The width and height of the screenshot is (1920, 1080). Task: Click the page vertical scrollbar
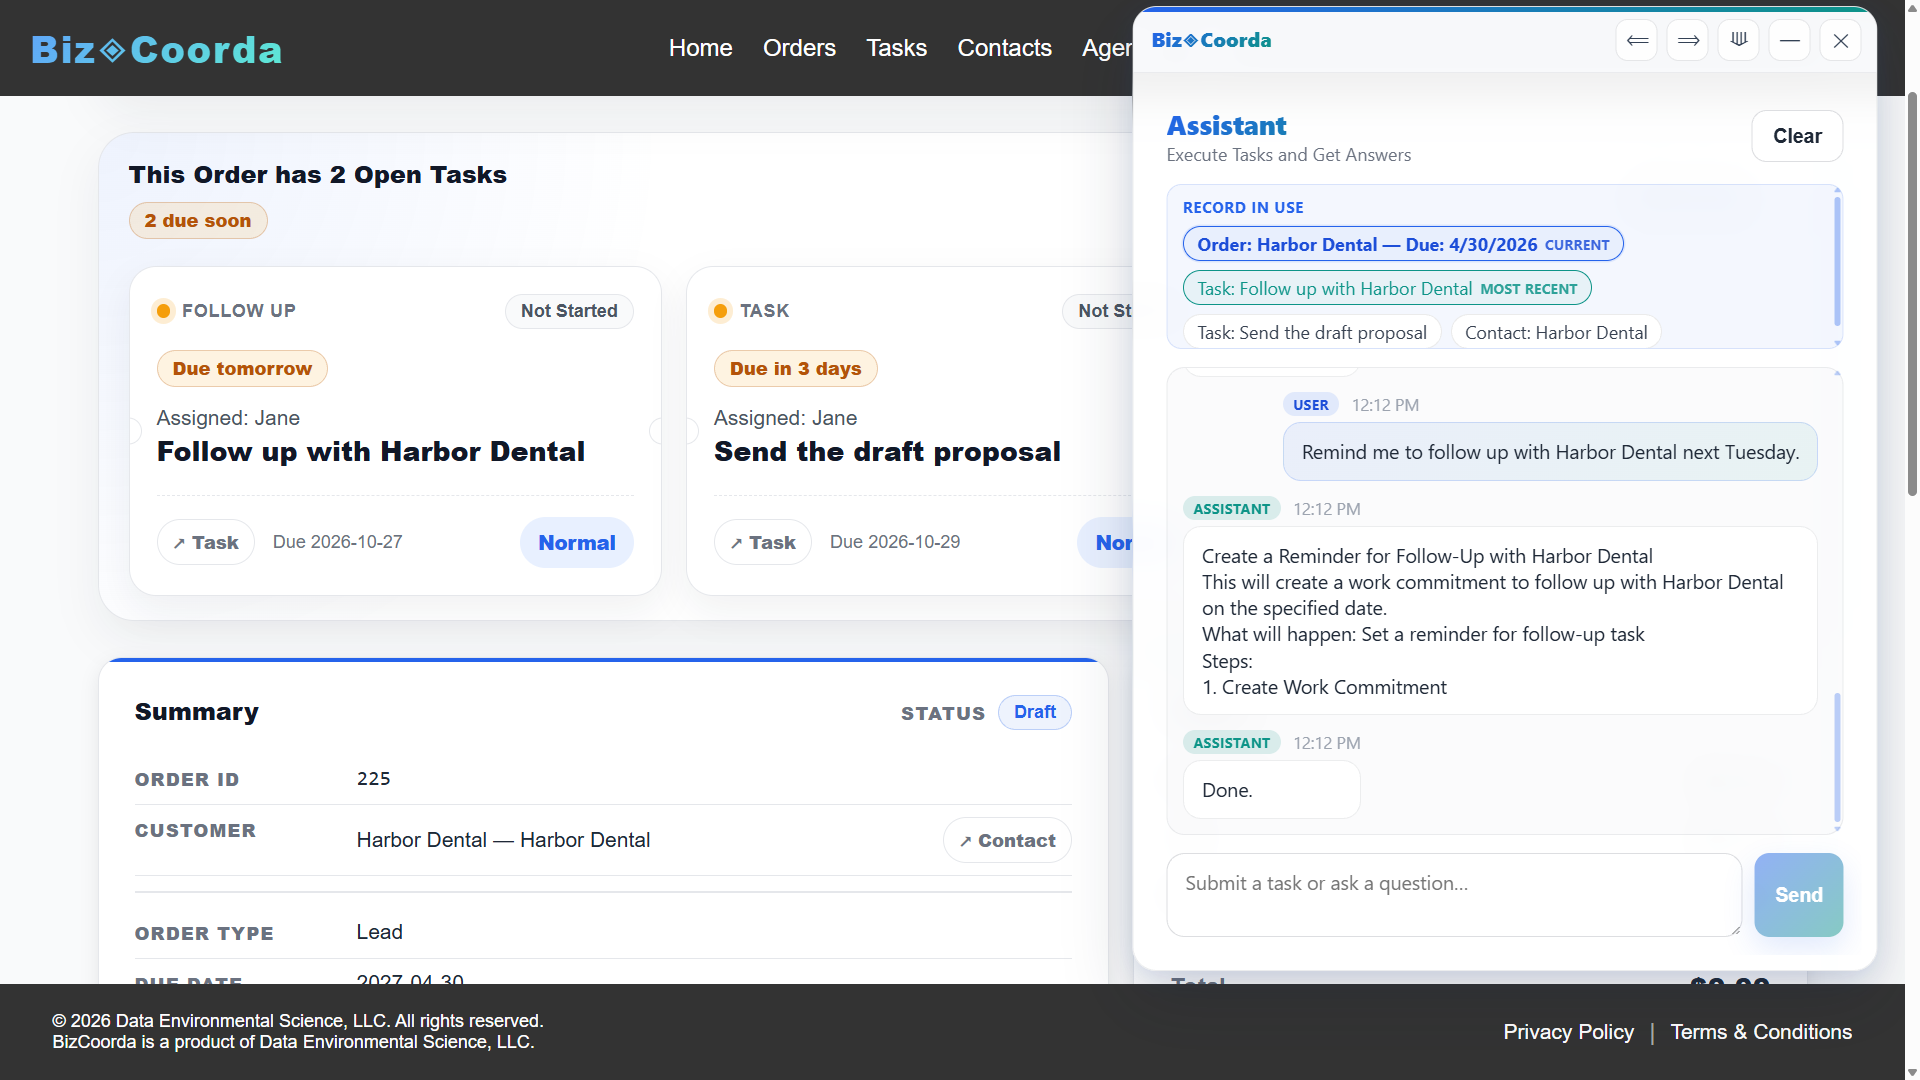1912,295
